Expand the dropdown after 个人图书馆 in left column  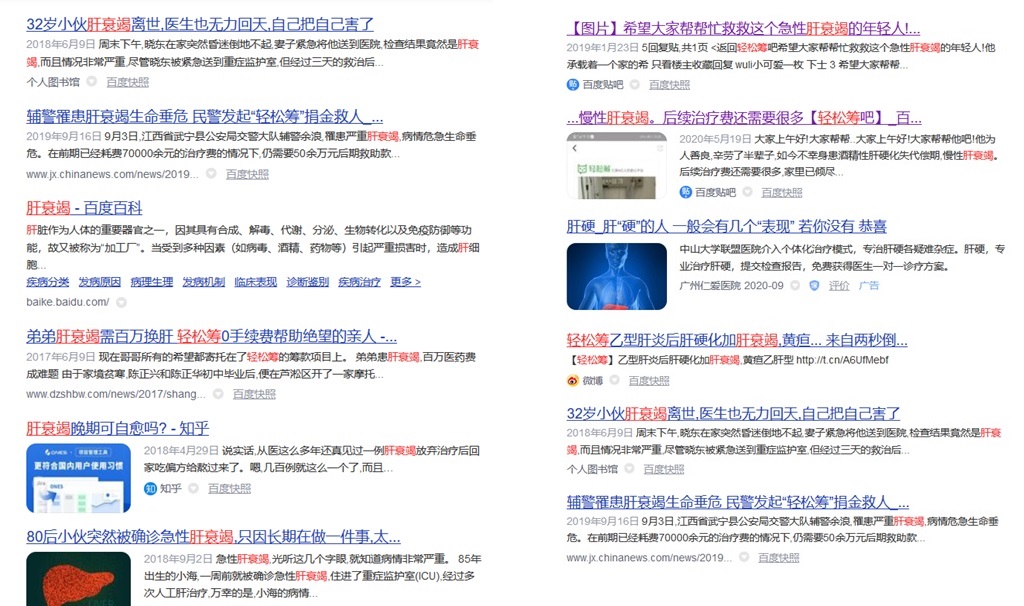tap(92, 82)
